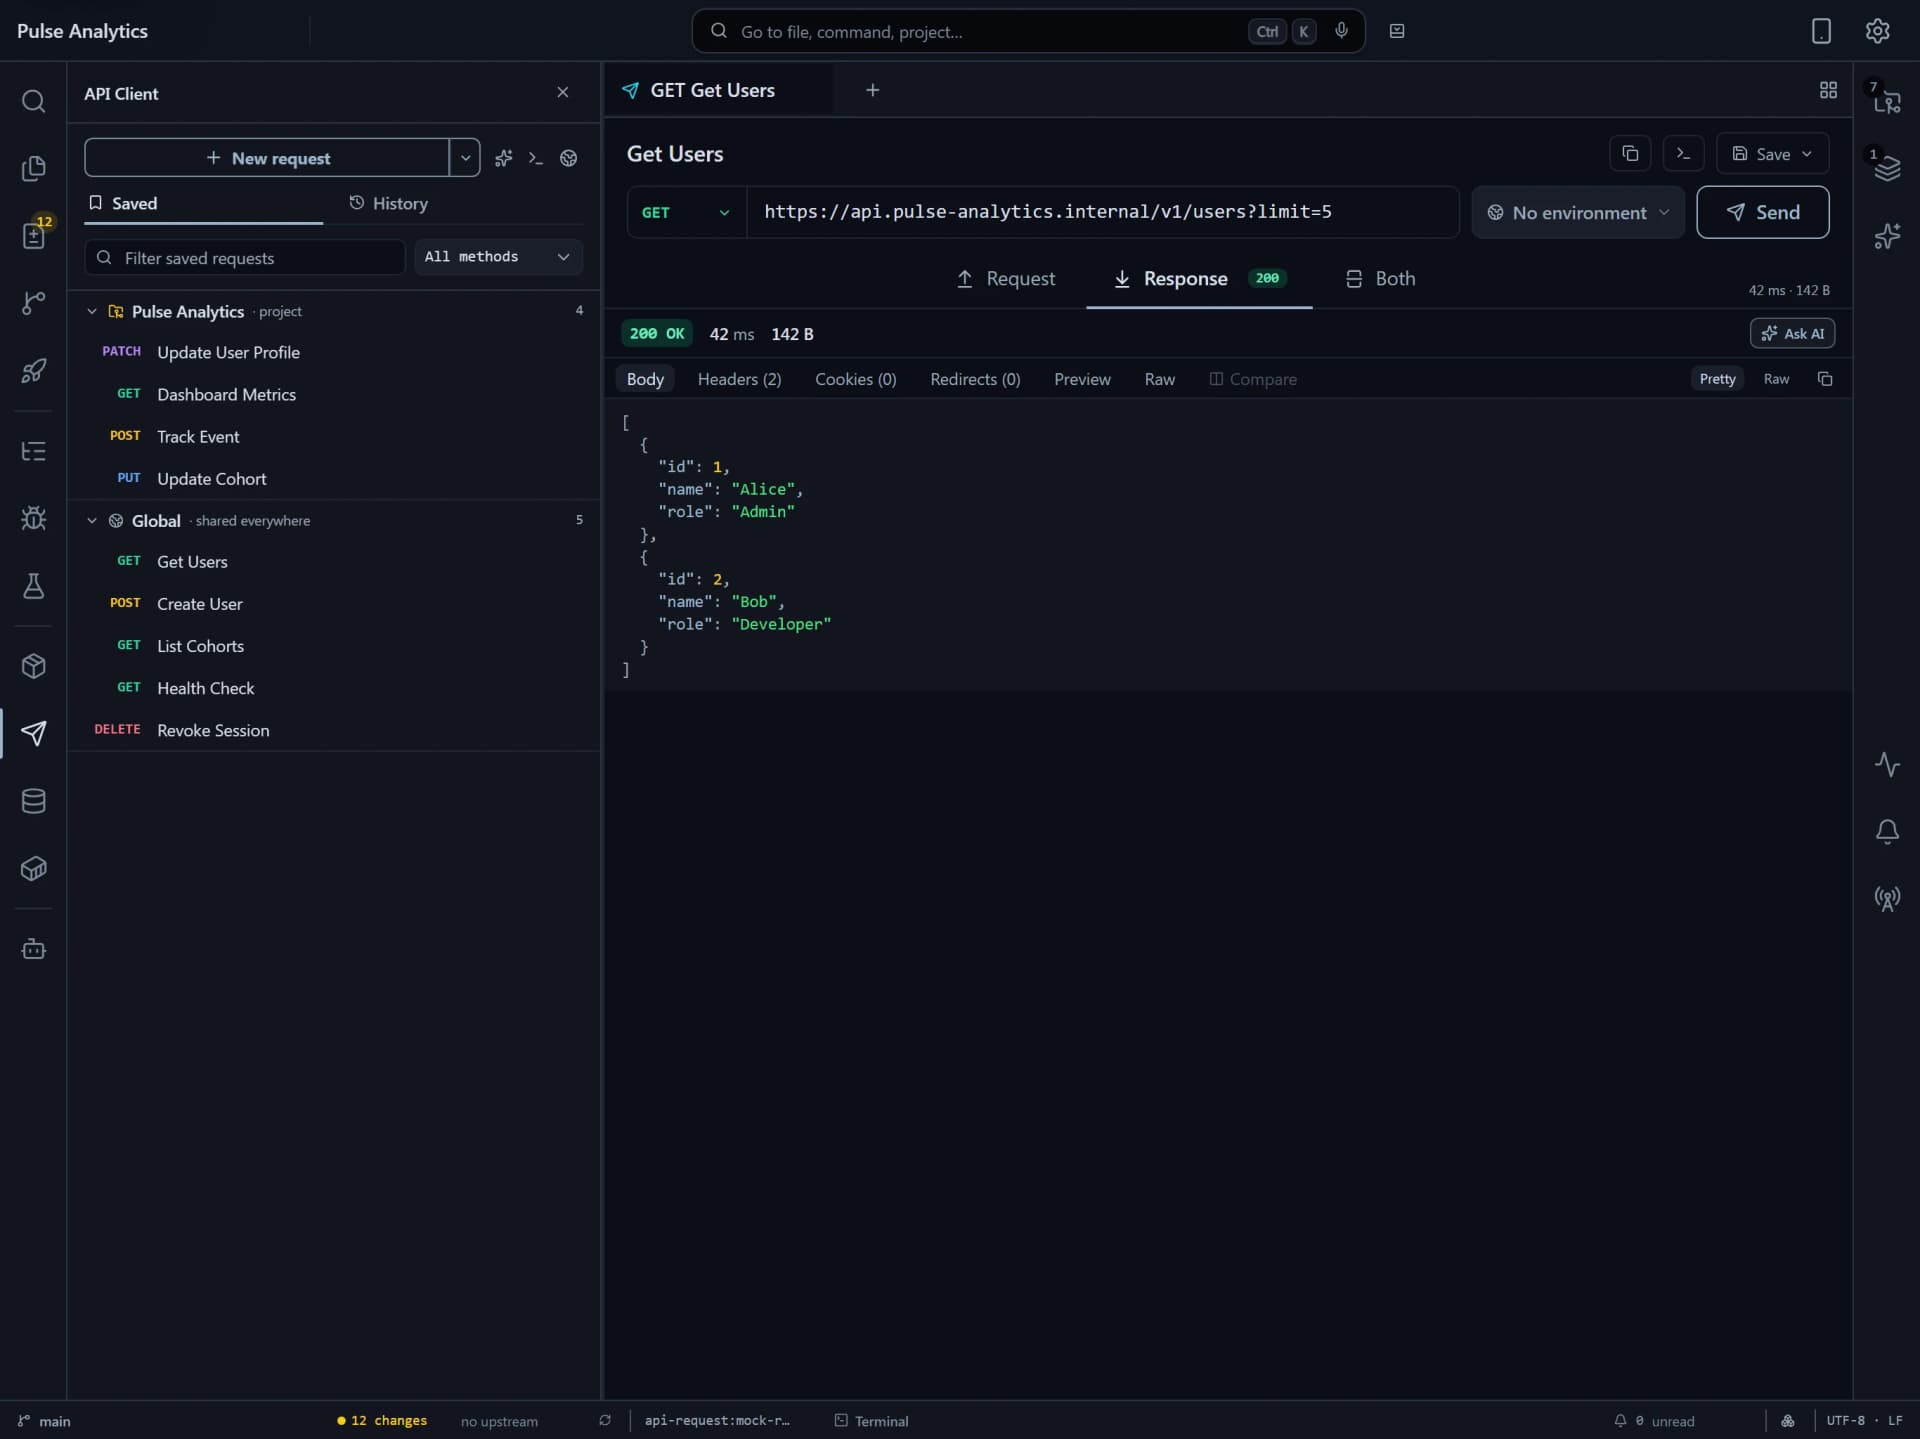Open the 3D box extensions sidebar icon

click(33, 868)
